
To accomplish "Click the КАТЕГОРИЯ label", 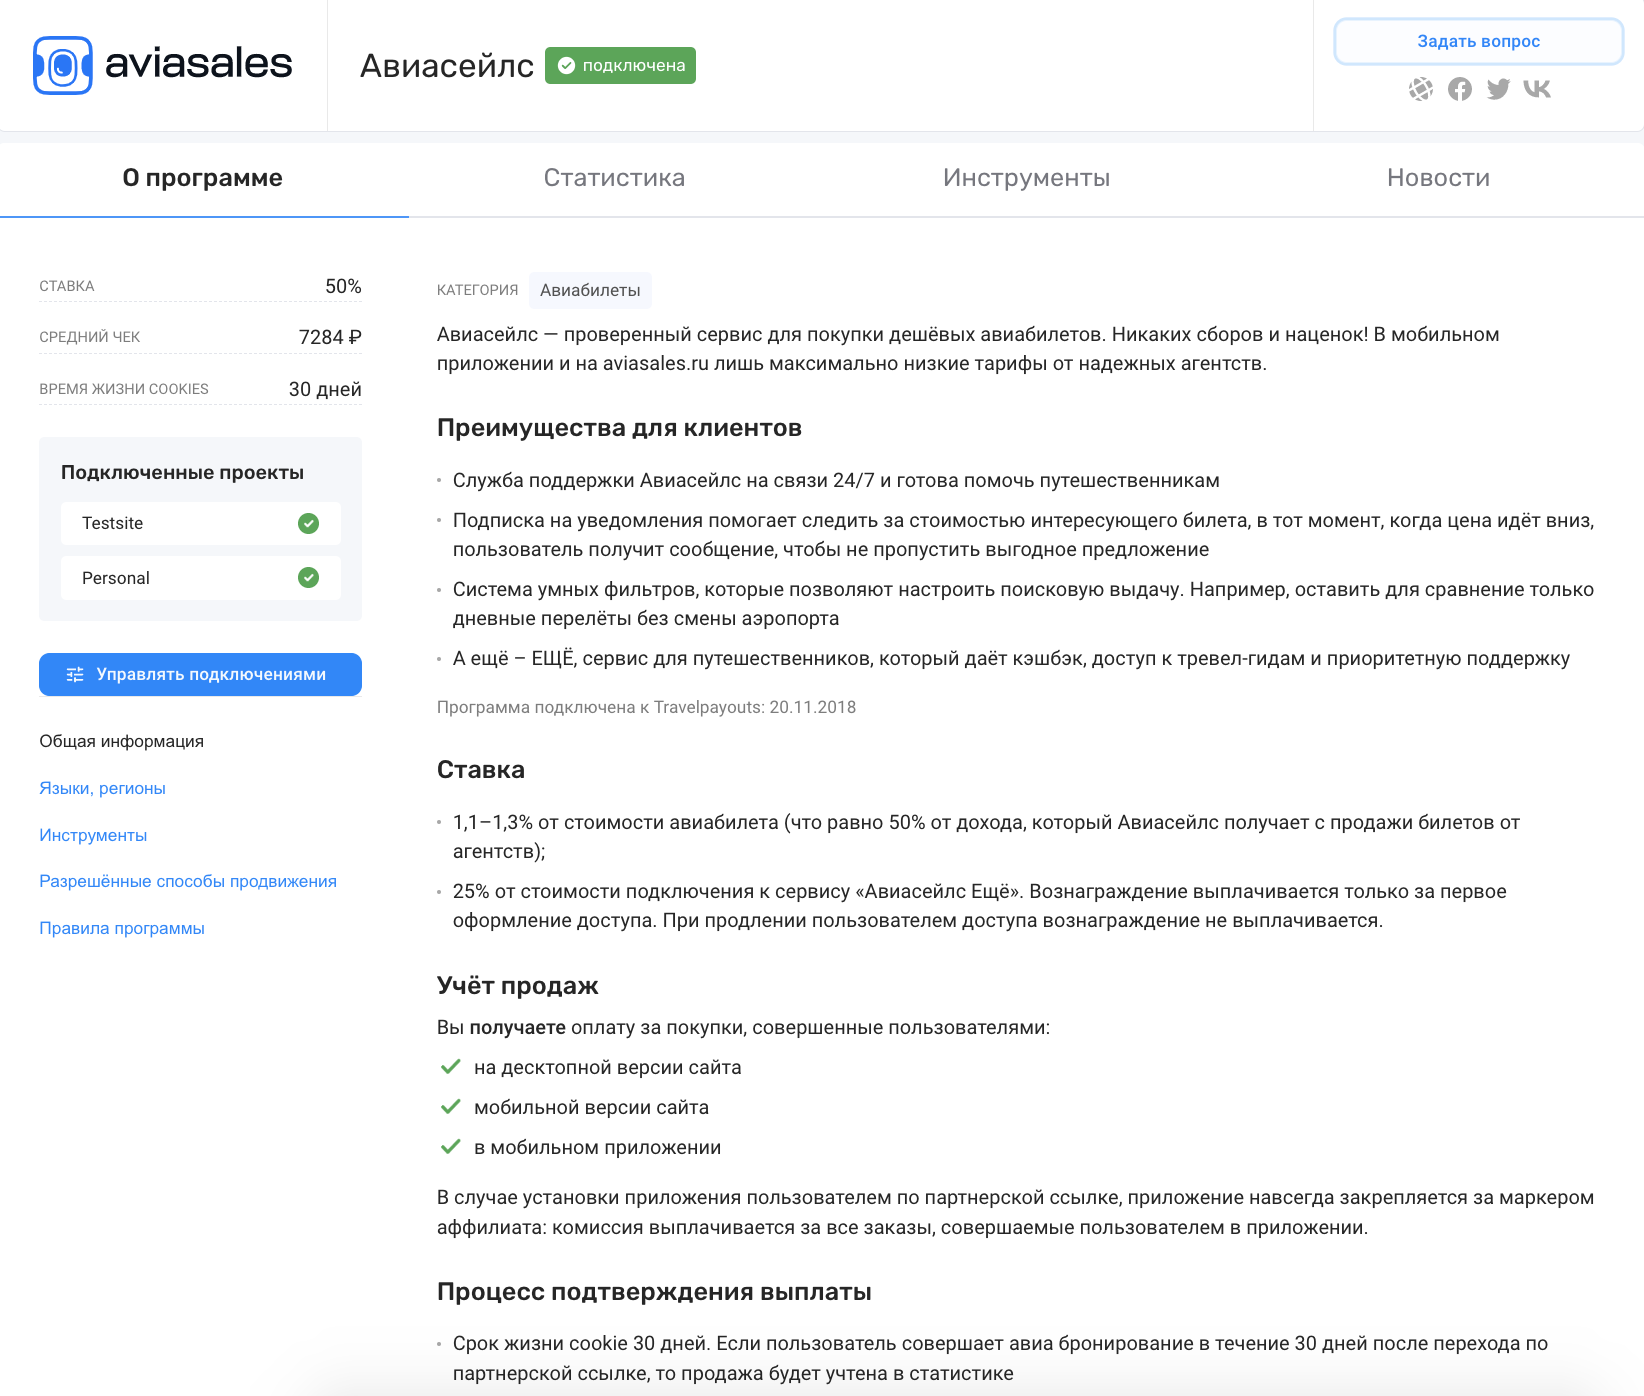I will pos(478,290).
